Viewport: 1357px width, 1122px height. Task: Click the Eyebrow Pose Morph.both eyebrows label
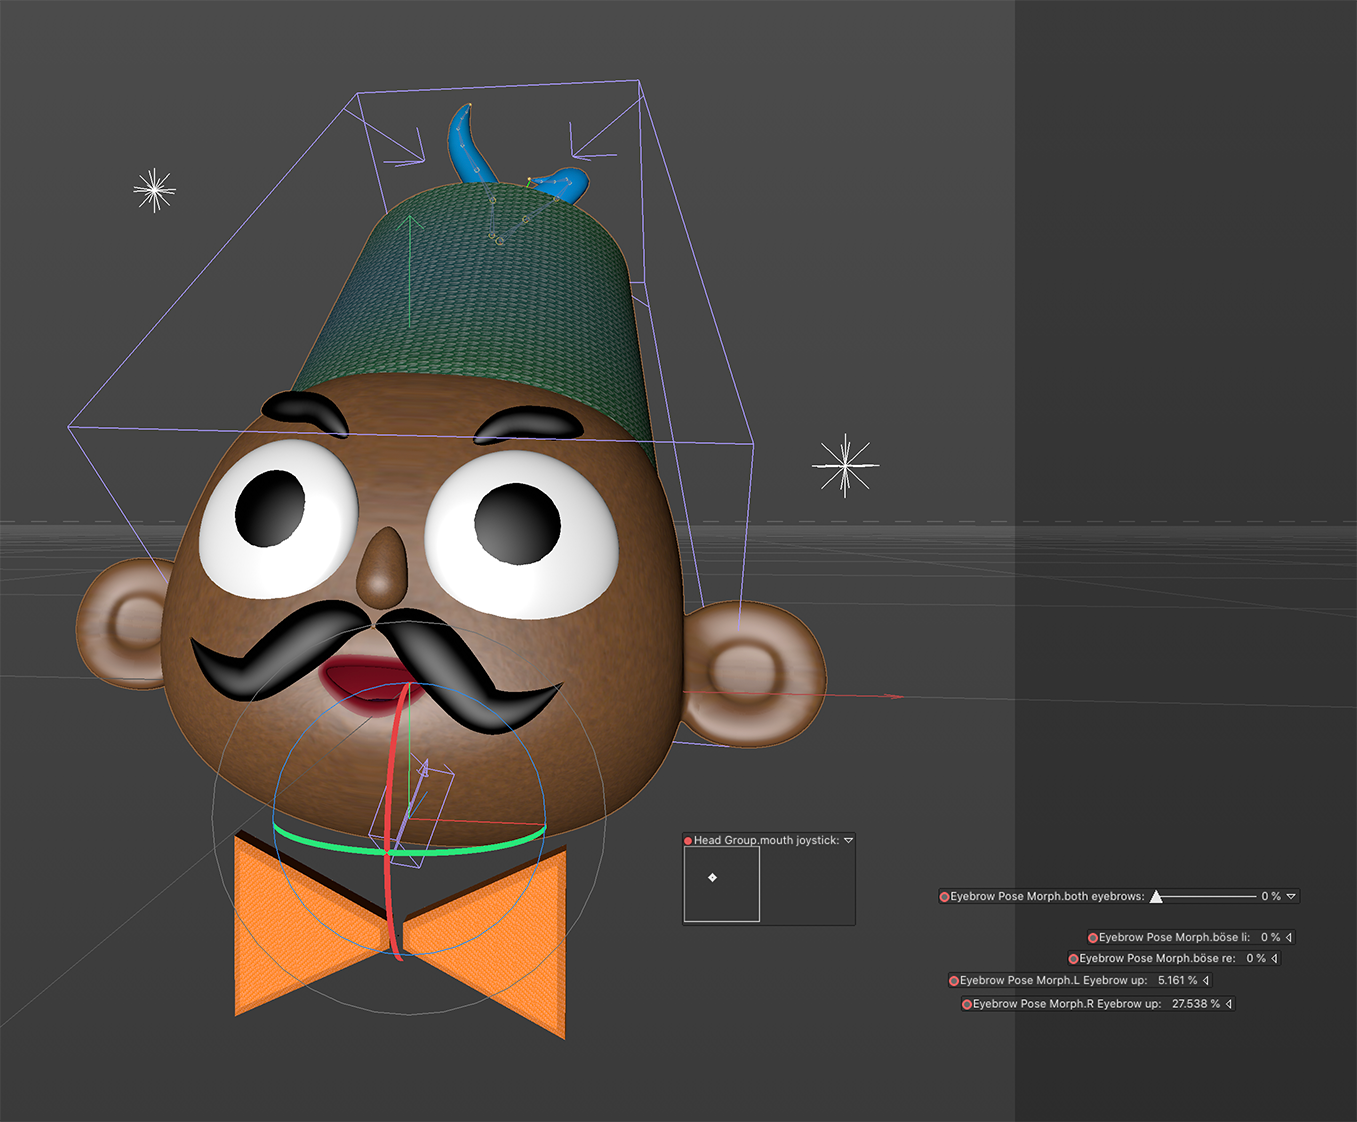click(x=1047, y=897)
